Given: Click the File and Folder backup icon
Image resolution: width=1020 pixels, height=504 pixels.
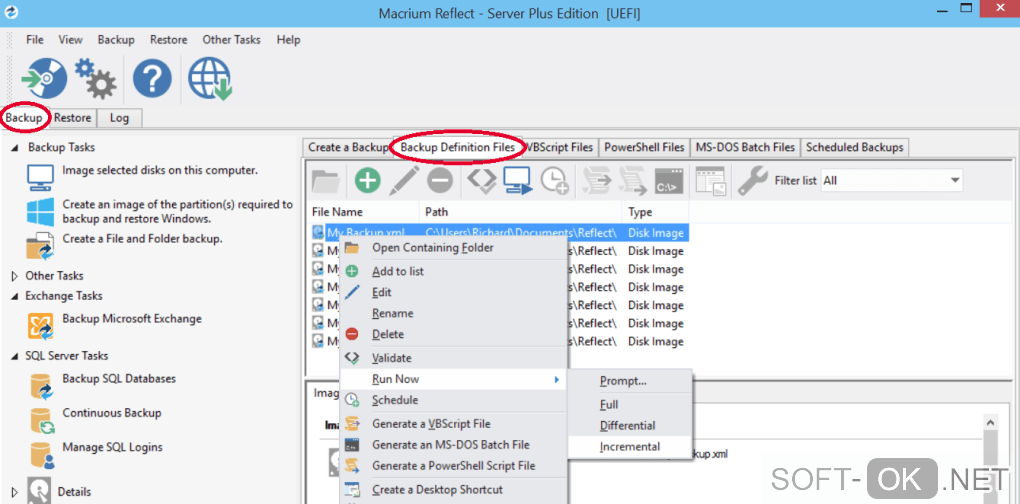Looking at the screenshot, I should (40, 246).
